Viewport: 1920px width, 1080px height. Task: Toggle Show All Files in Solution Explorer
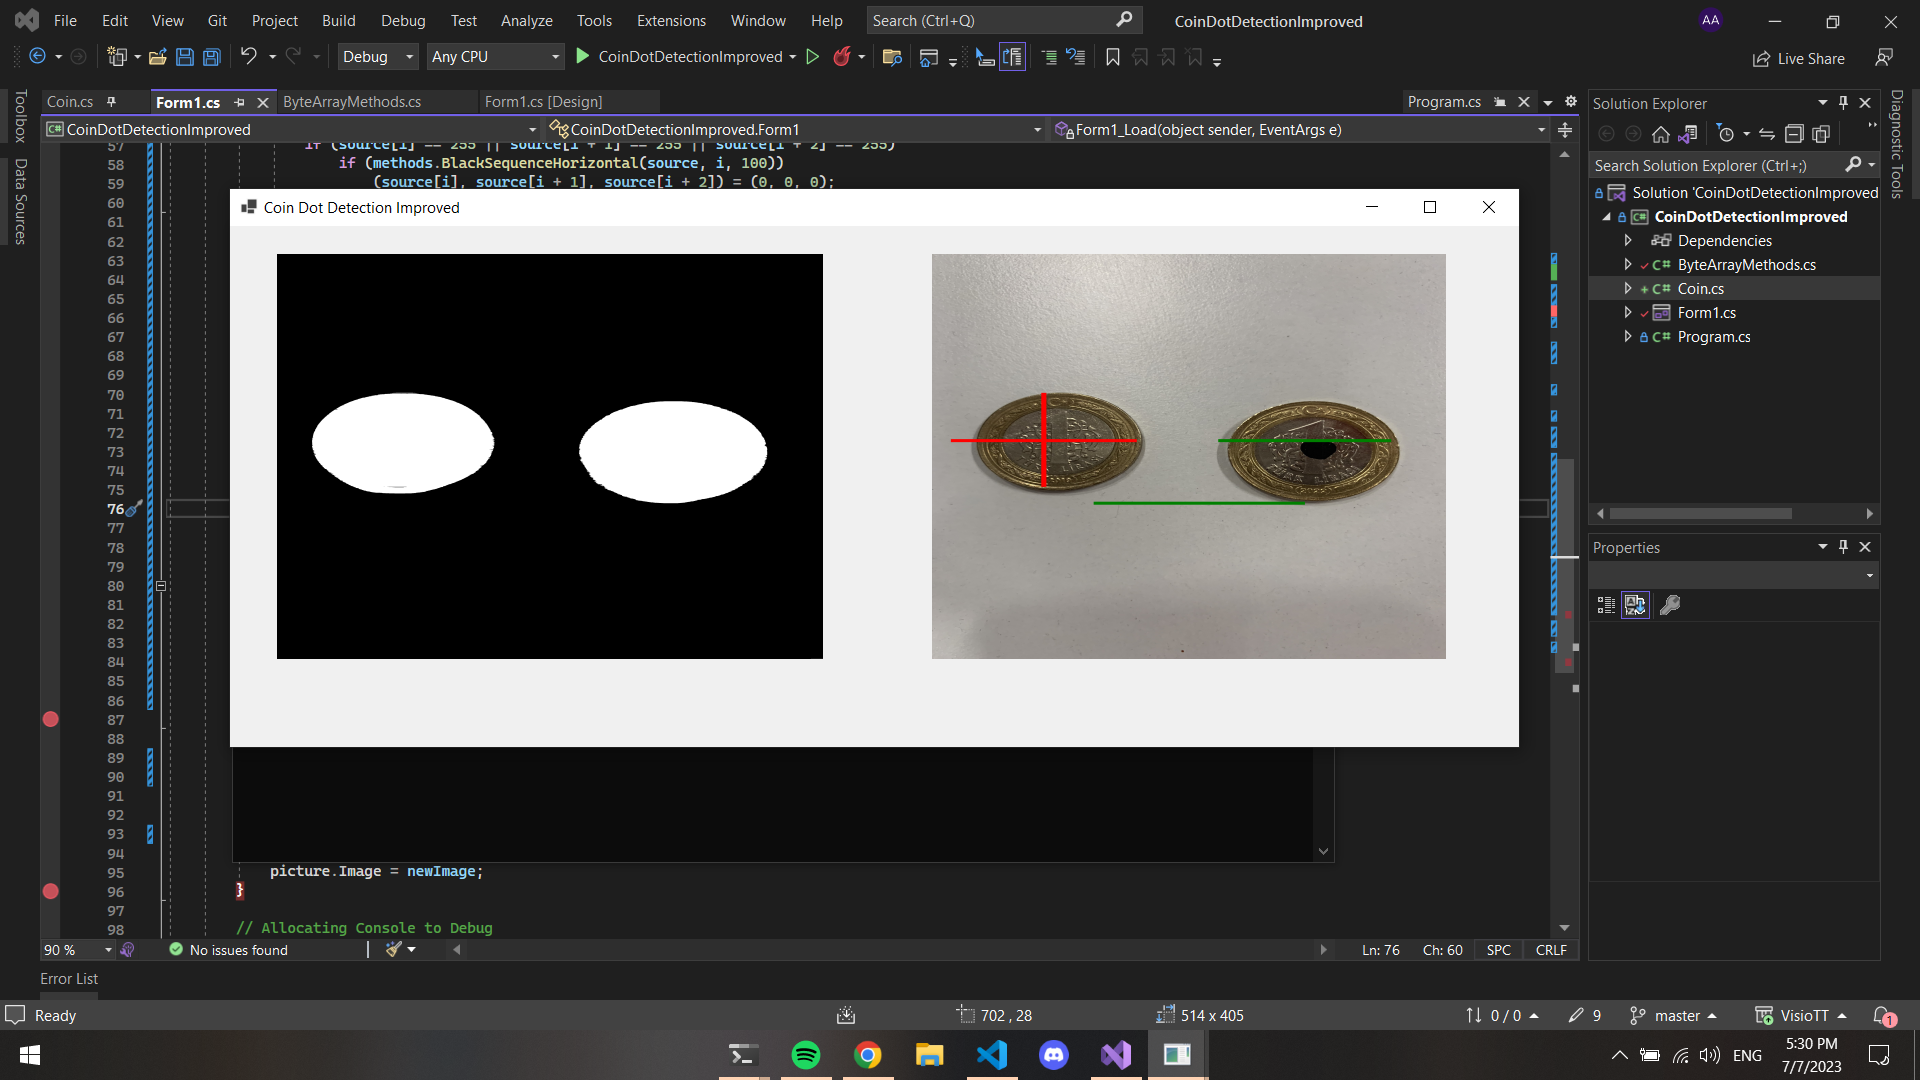tap(1821, 134)
